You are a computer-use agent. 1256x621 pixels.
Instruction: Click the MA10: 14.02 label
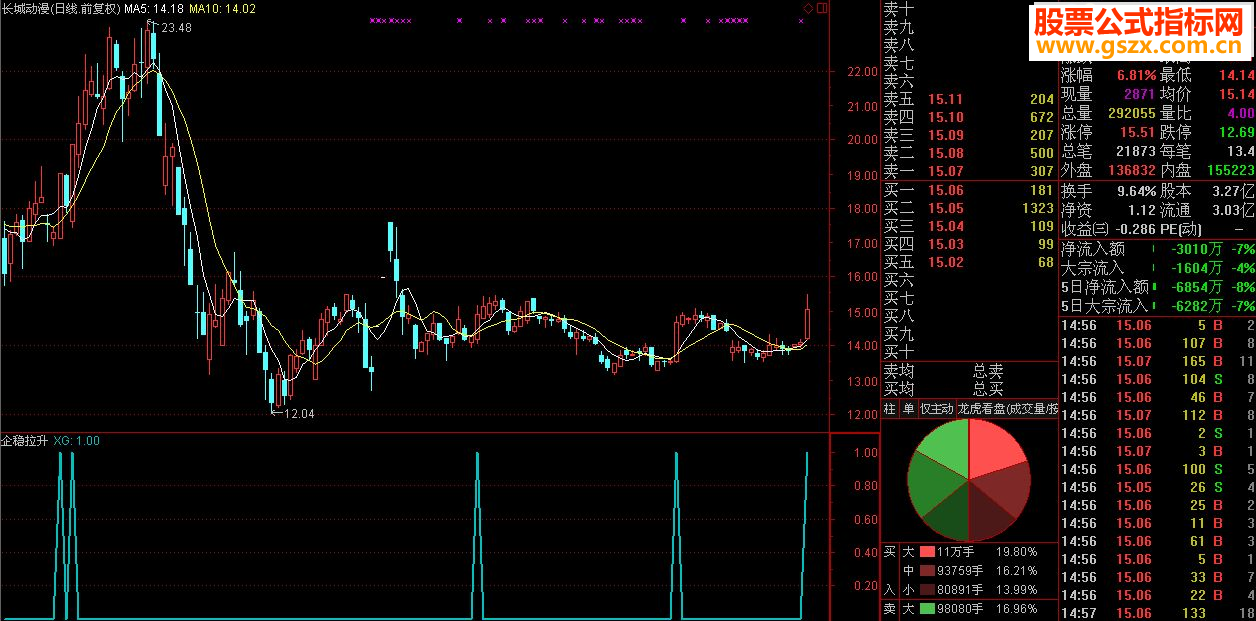[x=222, y=9]
